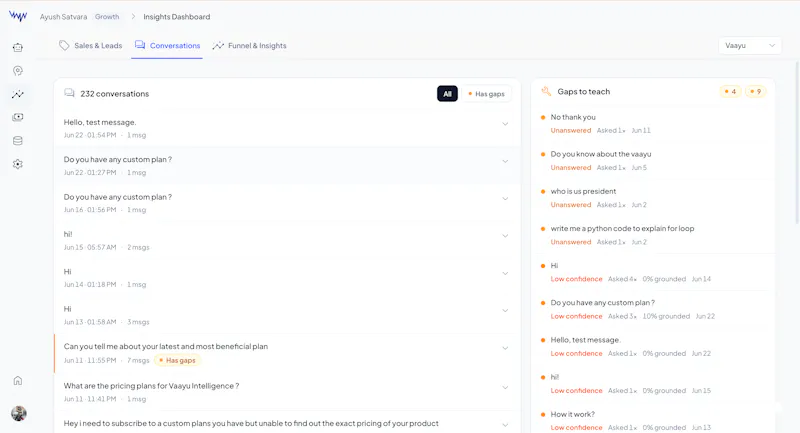Open the bot agent icon in sidebar
Image resolution: width=800 pixels, height=433 pixels.
[x=18, y=47]
